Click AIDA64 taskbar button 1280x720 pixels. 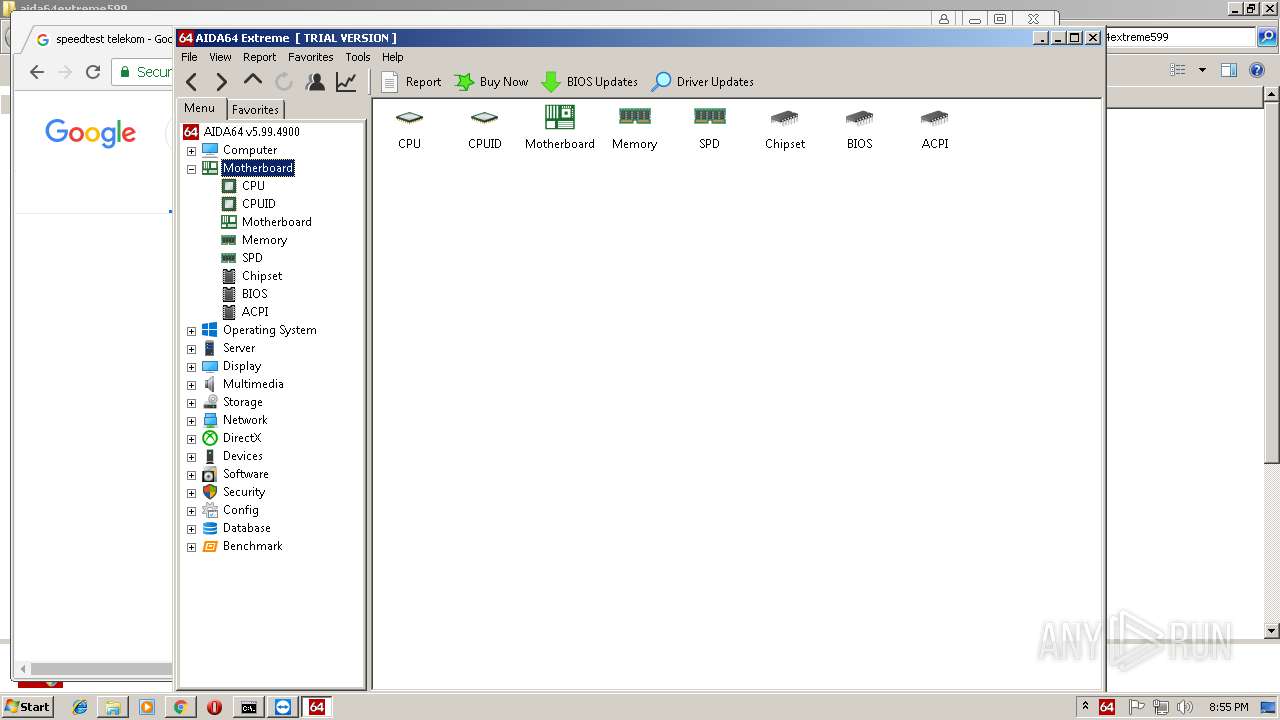pyautogui.click(x=316, y=707)
